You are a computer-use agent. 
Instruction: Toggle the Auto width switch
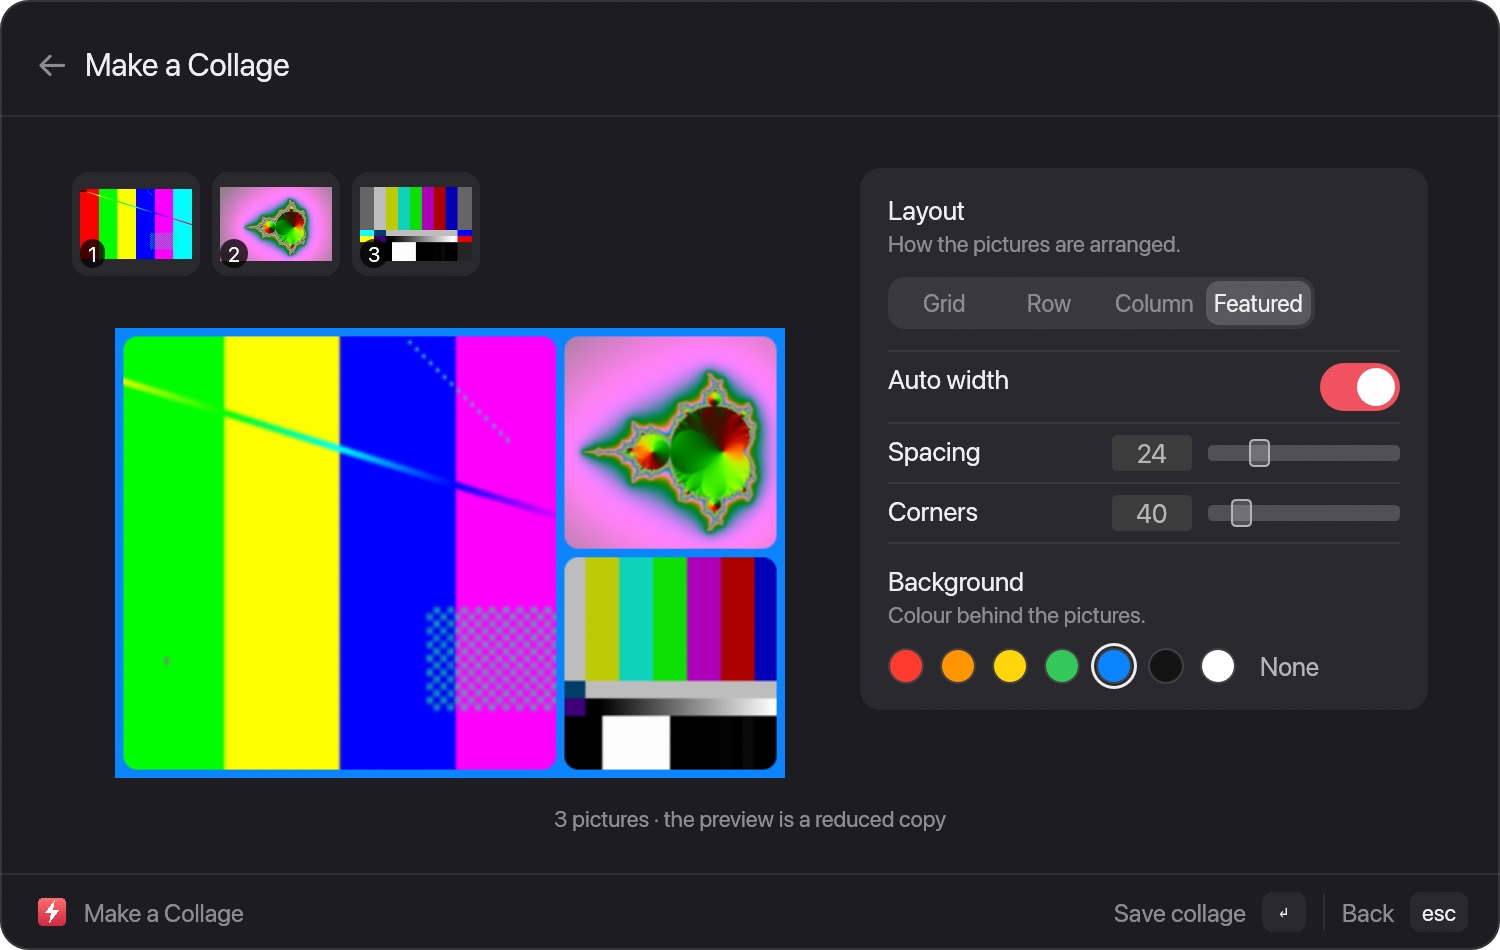pyautogui.click(x=1359, y=387)
